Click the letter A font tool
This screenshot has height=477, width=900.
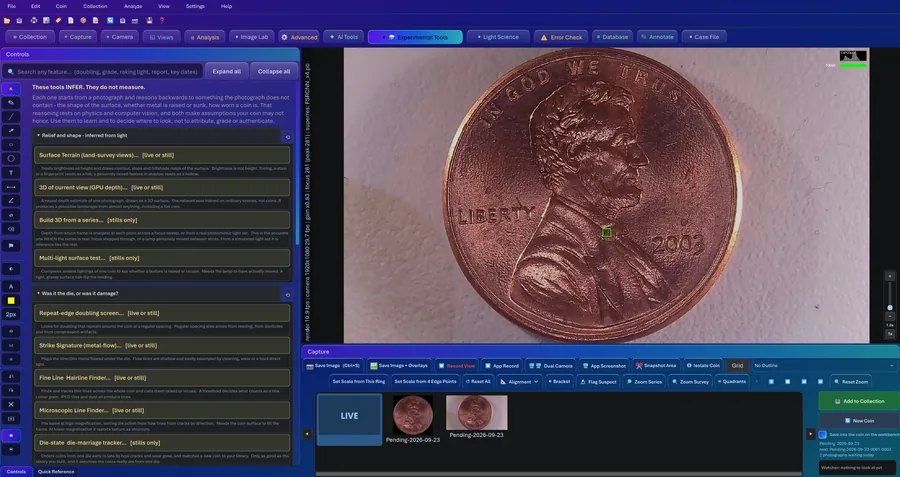point(11,286)
